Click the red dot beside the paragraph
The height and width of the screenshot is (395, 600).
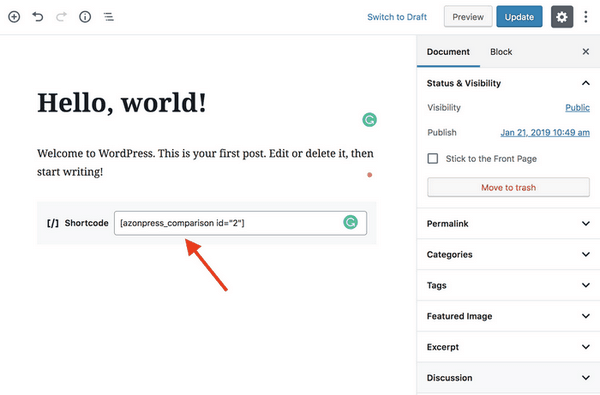[x=370, y=175]
